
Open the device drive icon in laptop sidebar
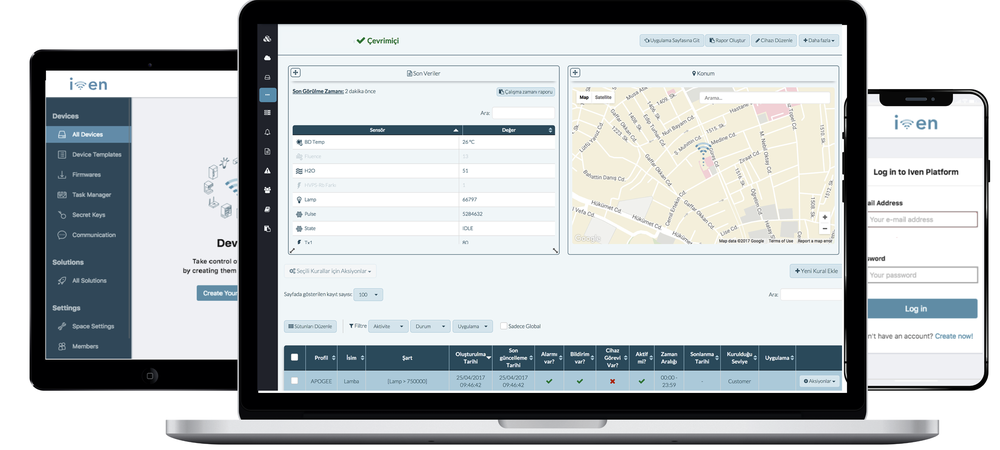[267, 76]
